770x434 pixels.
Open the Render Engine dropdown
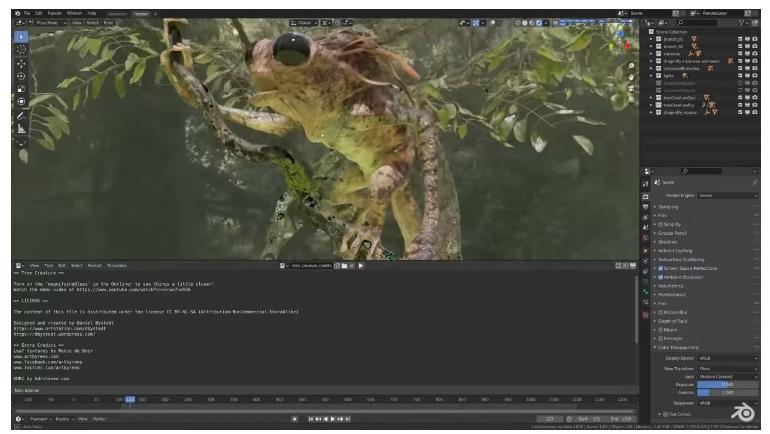tap(728, 195)
